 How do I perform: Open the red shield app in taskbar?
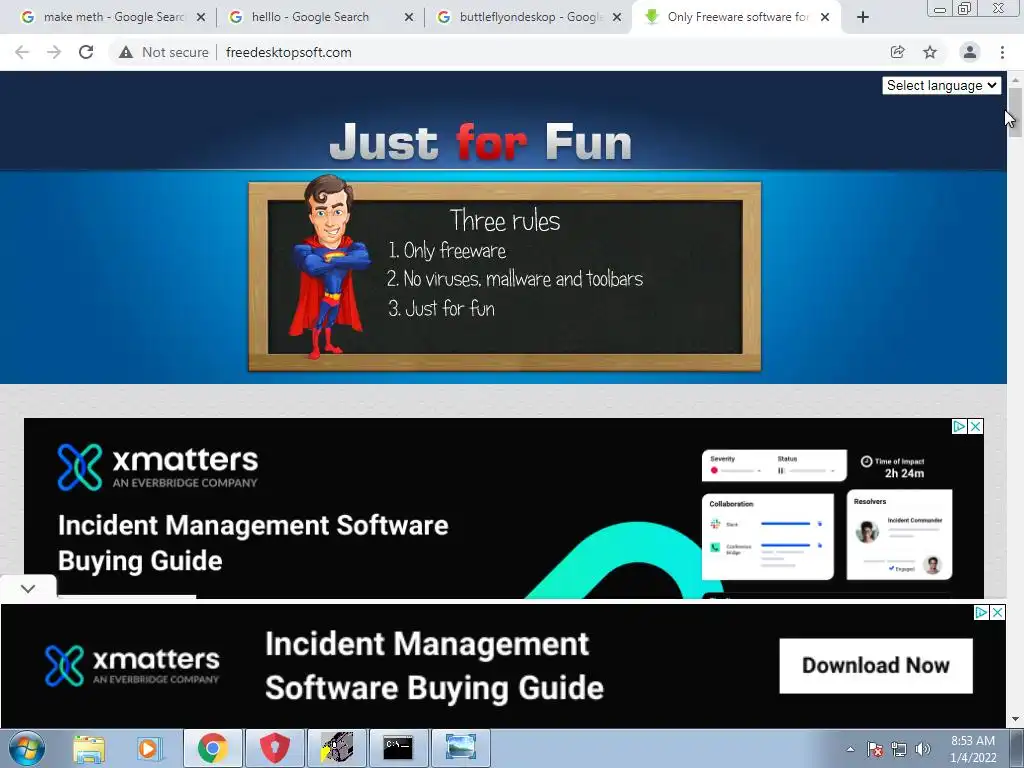(275, 748)
